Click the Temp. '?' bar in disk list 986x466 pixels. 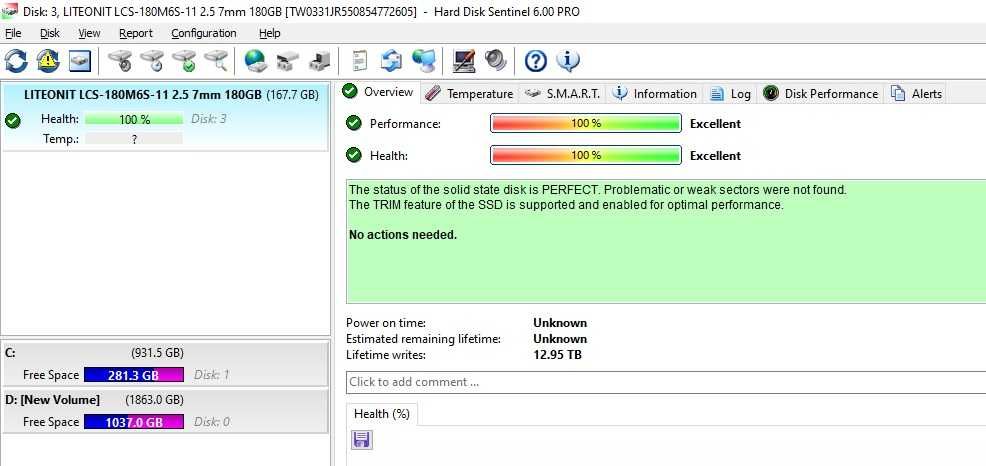coord(134,139)
